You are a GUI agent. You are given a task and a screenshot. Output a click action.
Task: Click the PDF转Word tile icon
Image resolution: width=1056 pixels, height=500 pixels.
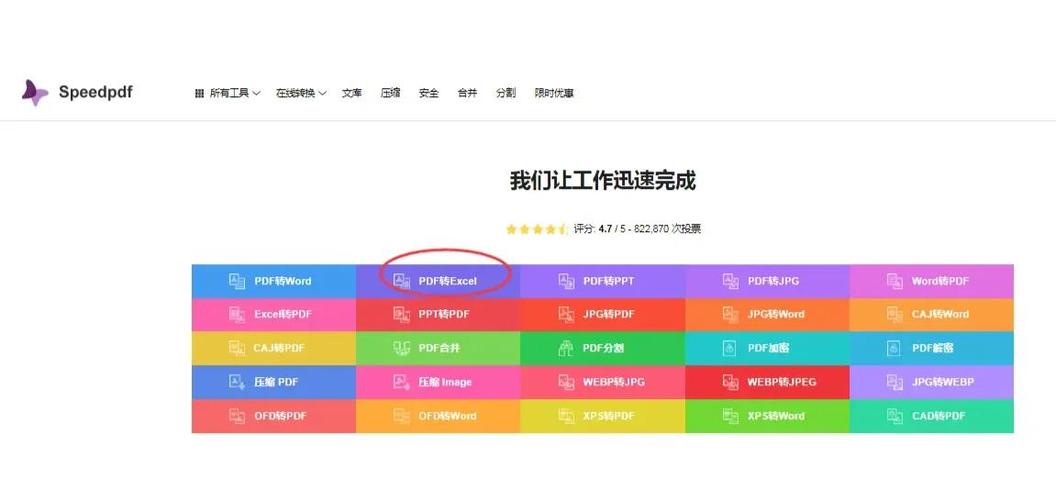tap(237, 281)
